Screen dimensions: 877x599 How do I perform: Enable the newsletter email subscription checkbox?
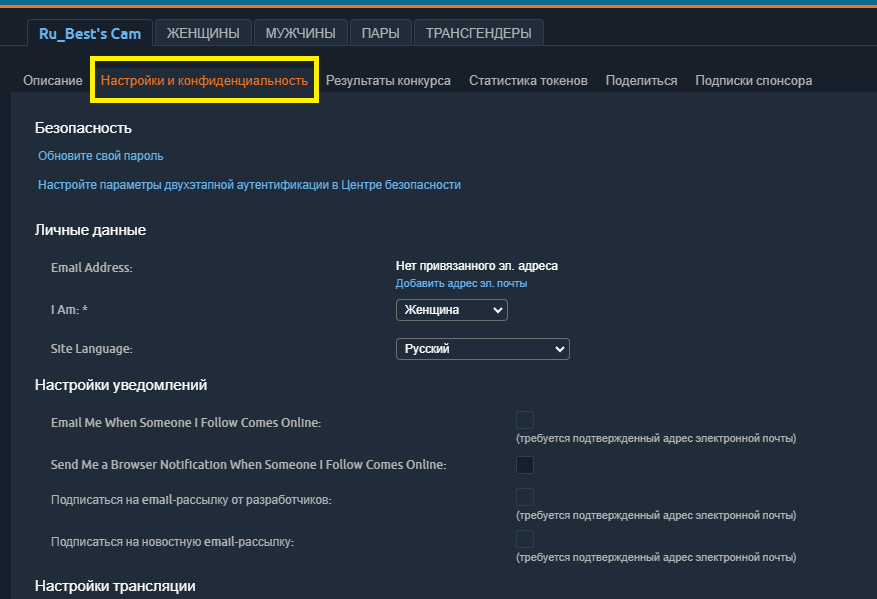(524, 538)
